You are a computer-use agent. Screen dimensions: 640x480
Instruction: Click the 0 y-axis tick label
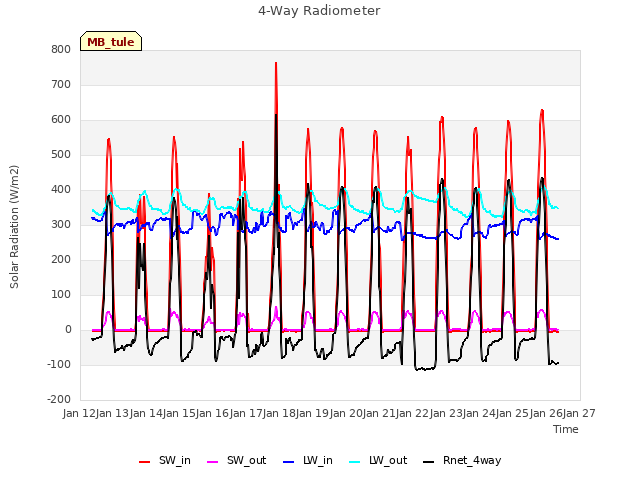pos(68,330)
